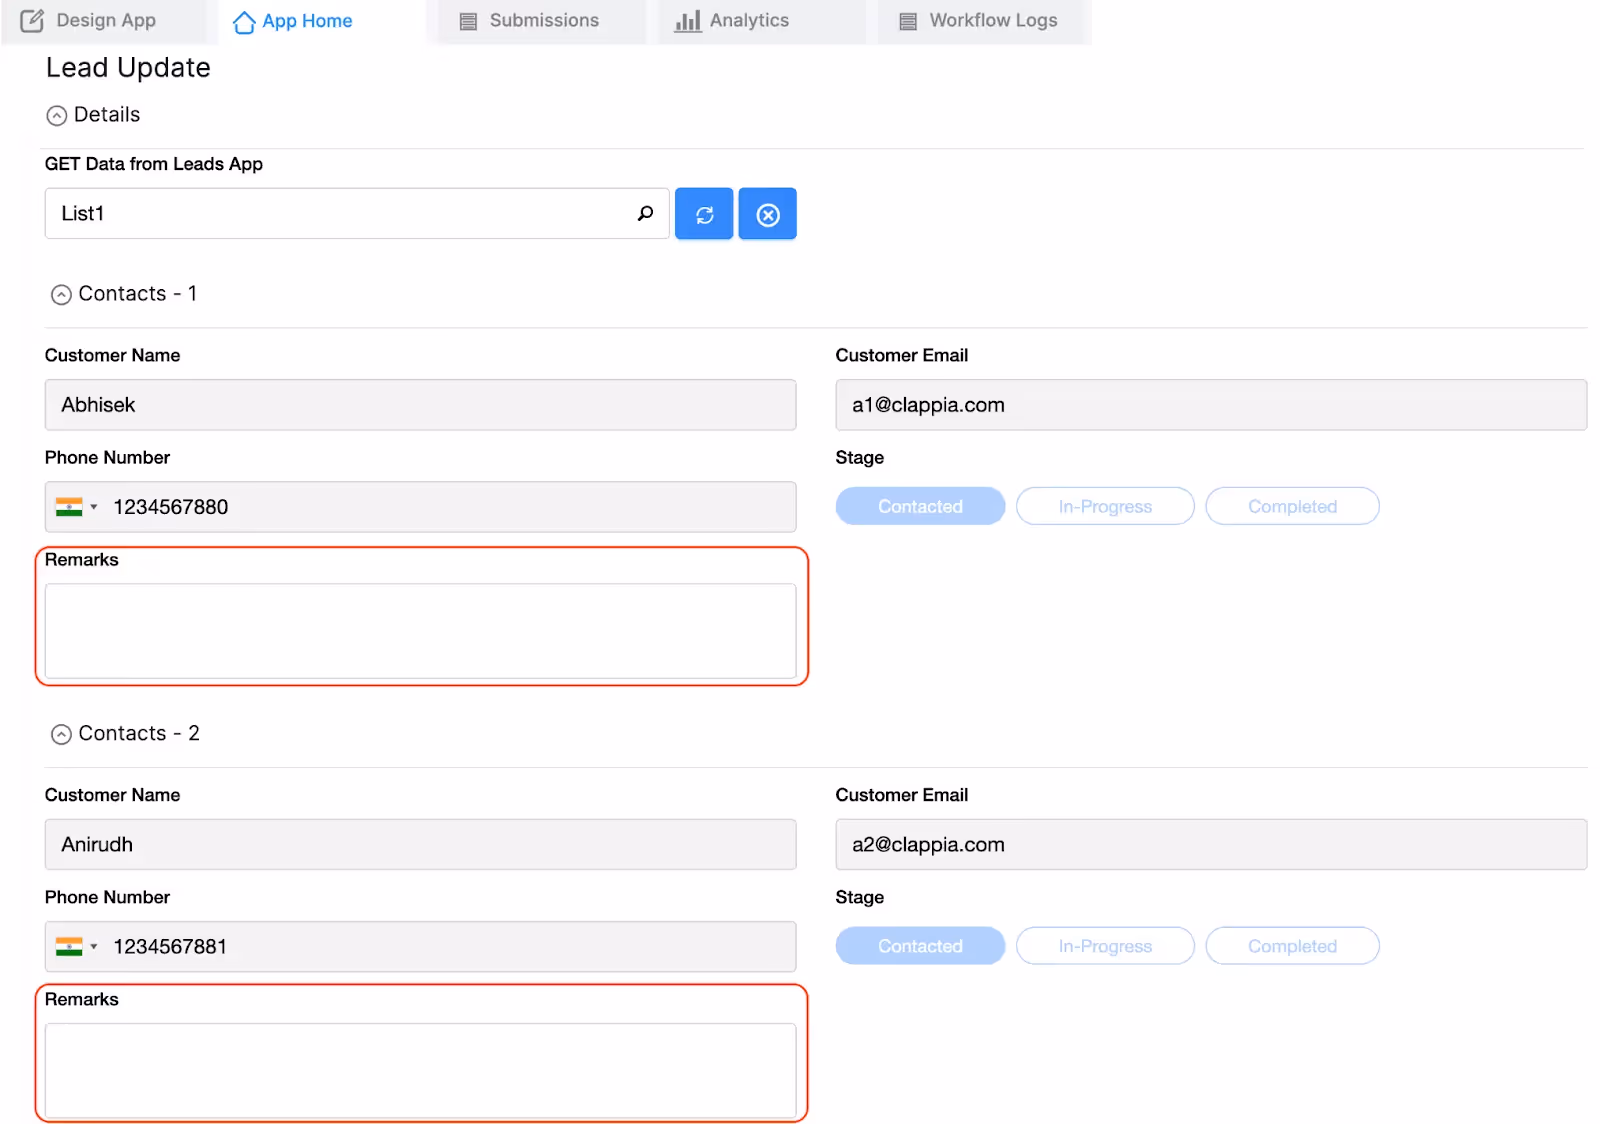Click the Lead Update heading
This screenshot has width=1600, height=1124.
(x=128, y=68)
